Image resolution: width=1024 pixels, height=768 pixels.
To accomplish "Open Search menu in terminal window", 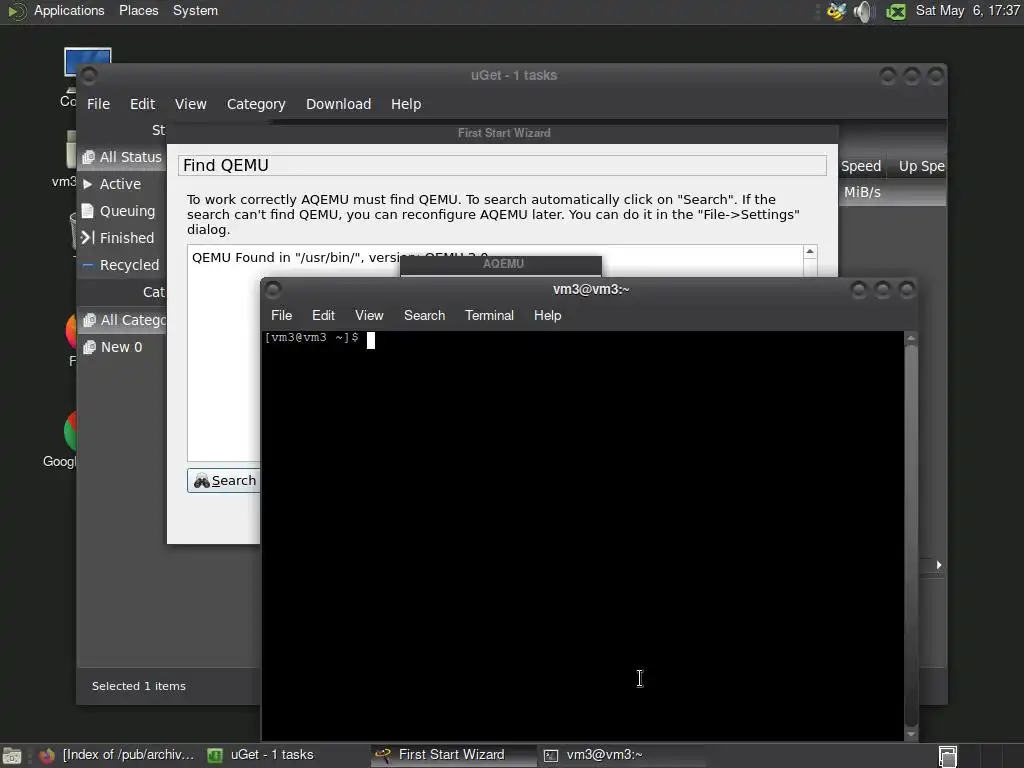I will point(424,315).
